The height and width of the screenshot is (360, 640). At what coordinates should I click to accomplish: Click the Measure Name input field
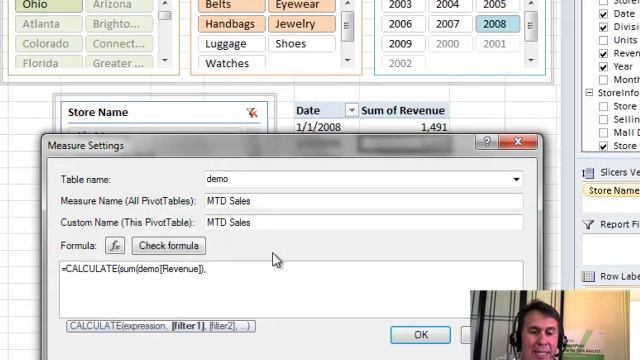click(364, 201)
